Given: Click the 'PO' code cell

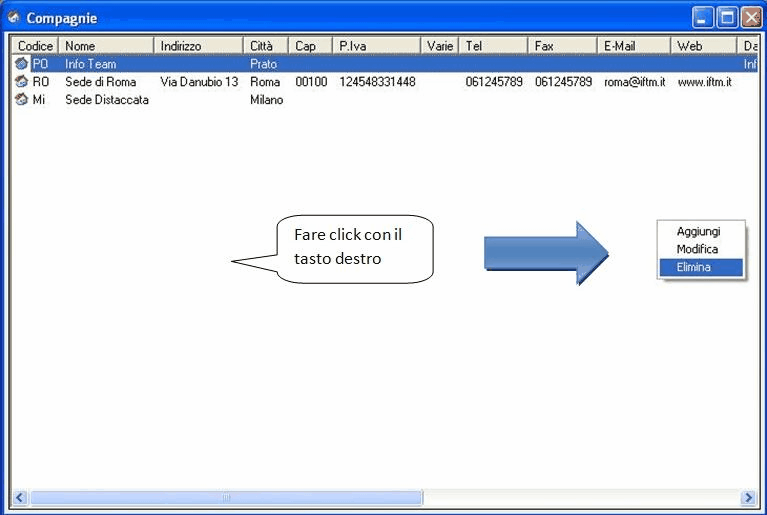Looking at the screenshot, I should point(41,64).
